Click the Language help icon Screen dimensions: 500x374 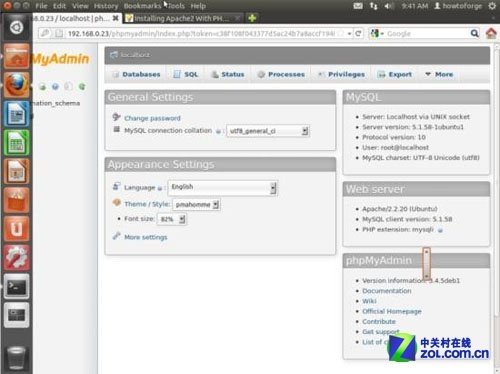coord(160,188)
